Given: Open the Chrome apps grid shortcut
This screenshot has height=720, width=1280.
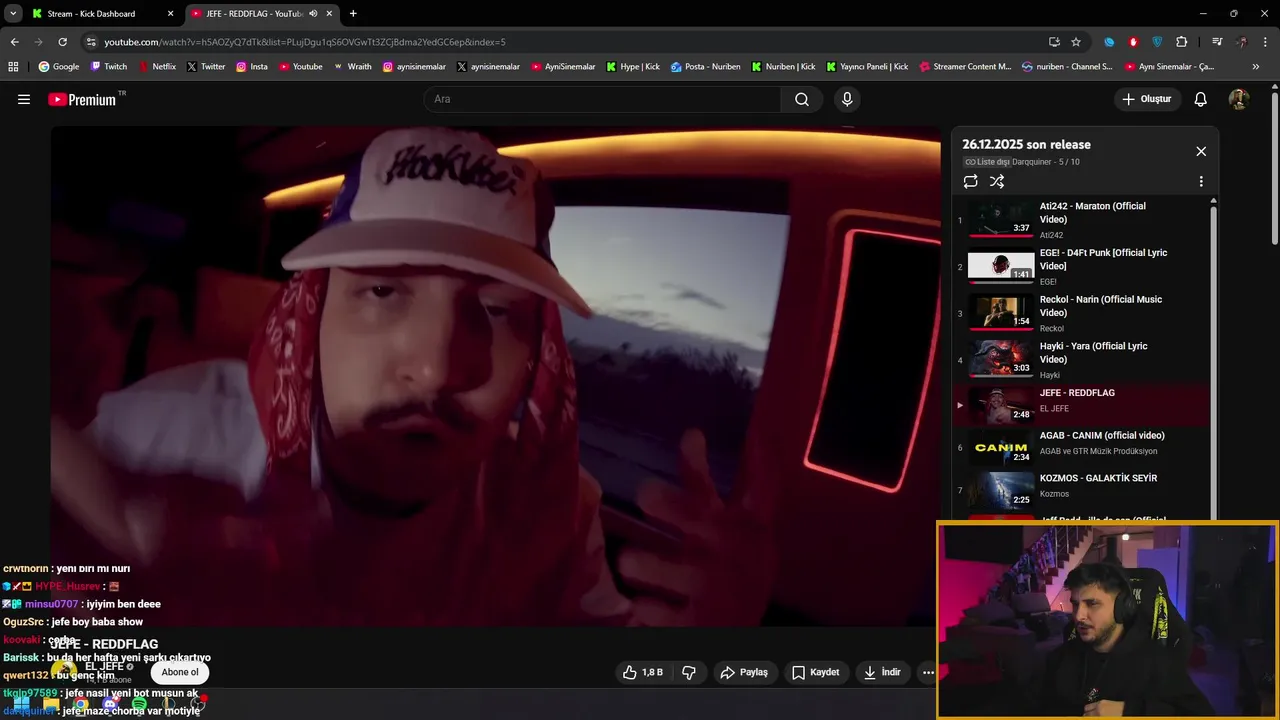Looking at the screenshot, I should tap(13, 67).
